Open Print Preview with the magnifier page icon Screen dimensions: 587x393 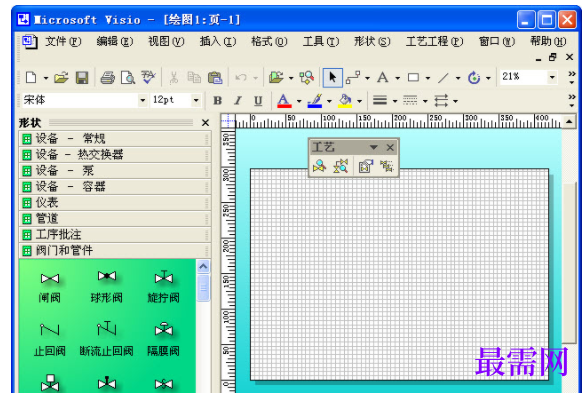pyautogui.click(x=128, y=78)
